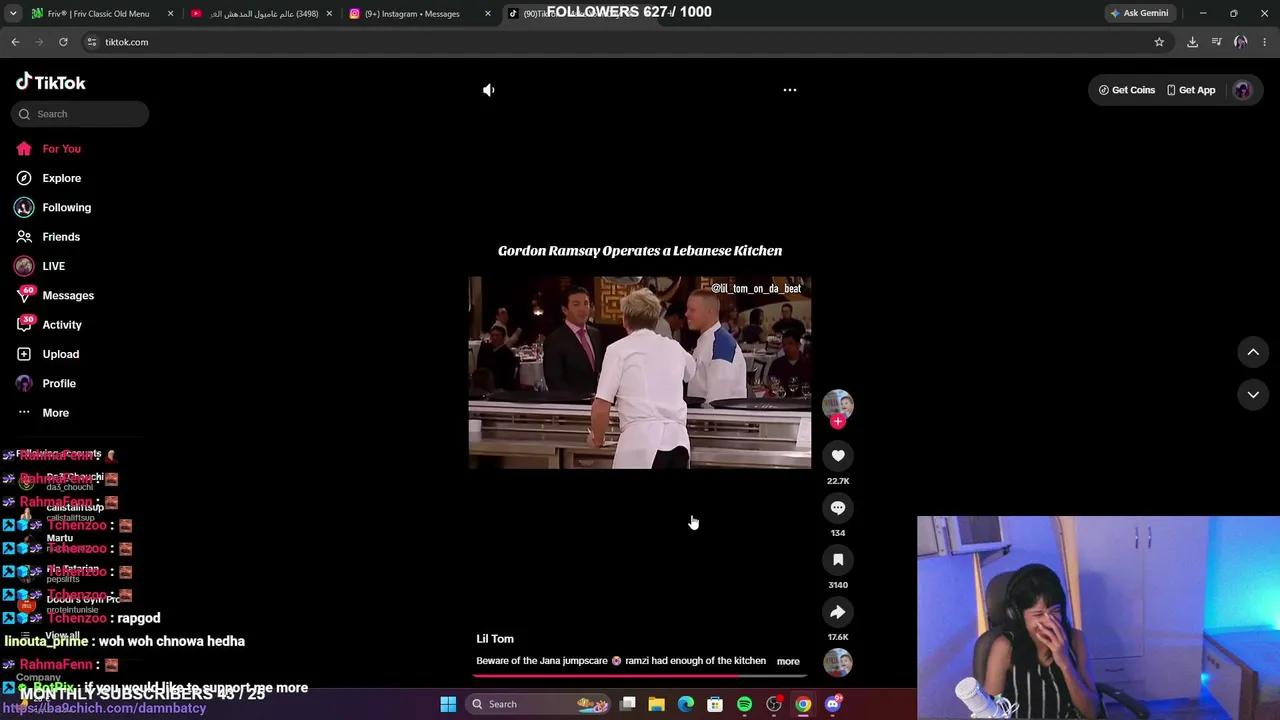
Task: Open the sound disc thumbnail
Action: (838, 662)
